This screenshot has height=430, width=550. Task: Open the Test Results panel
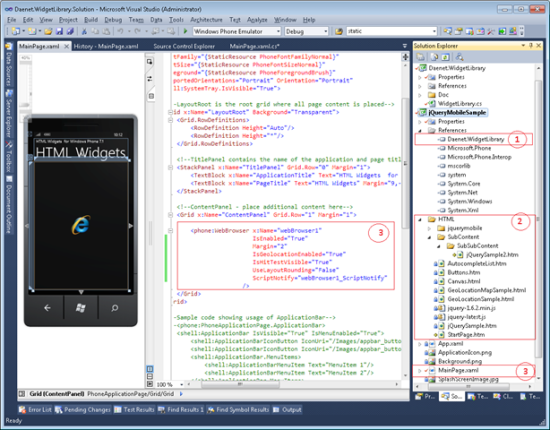click(134, 409)
